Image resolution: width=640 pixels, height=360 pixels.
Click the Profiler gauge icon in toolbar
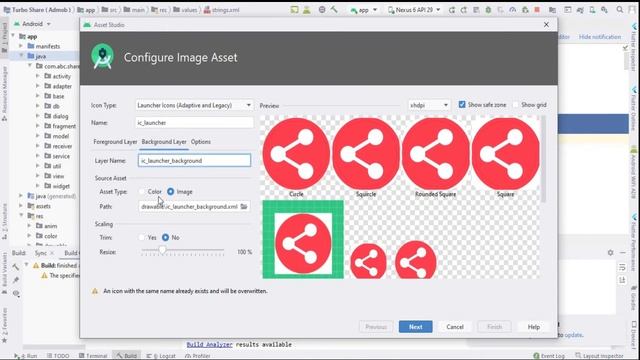point(513,10)
